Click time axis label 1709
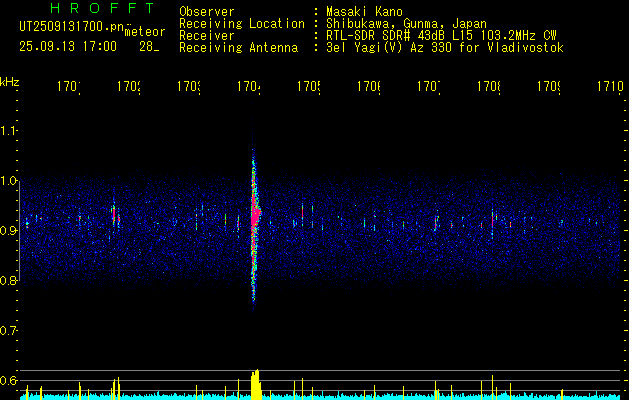The image size is (629, 400). click(x=549, y=87)
